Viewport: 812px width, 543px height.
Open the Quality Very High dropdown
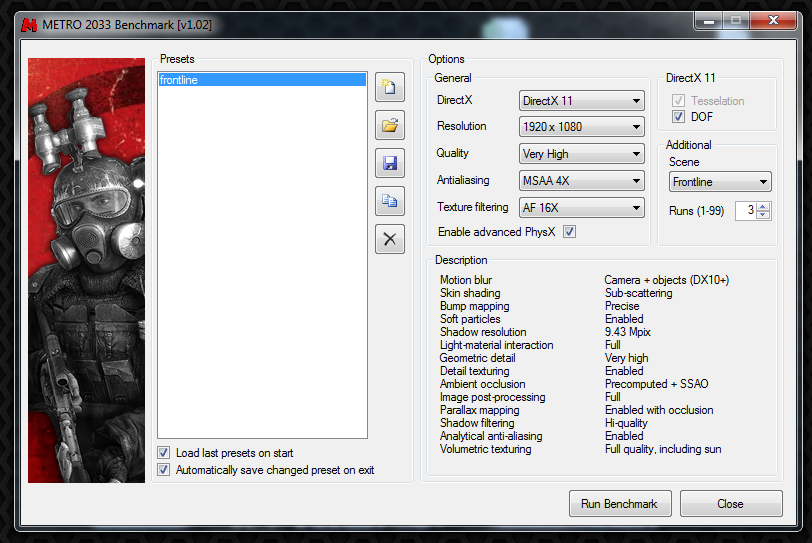click(x=582, y=154)
